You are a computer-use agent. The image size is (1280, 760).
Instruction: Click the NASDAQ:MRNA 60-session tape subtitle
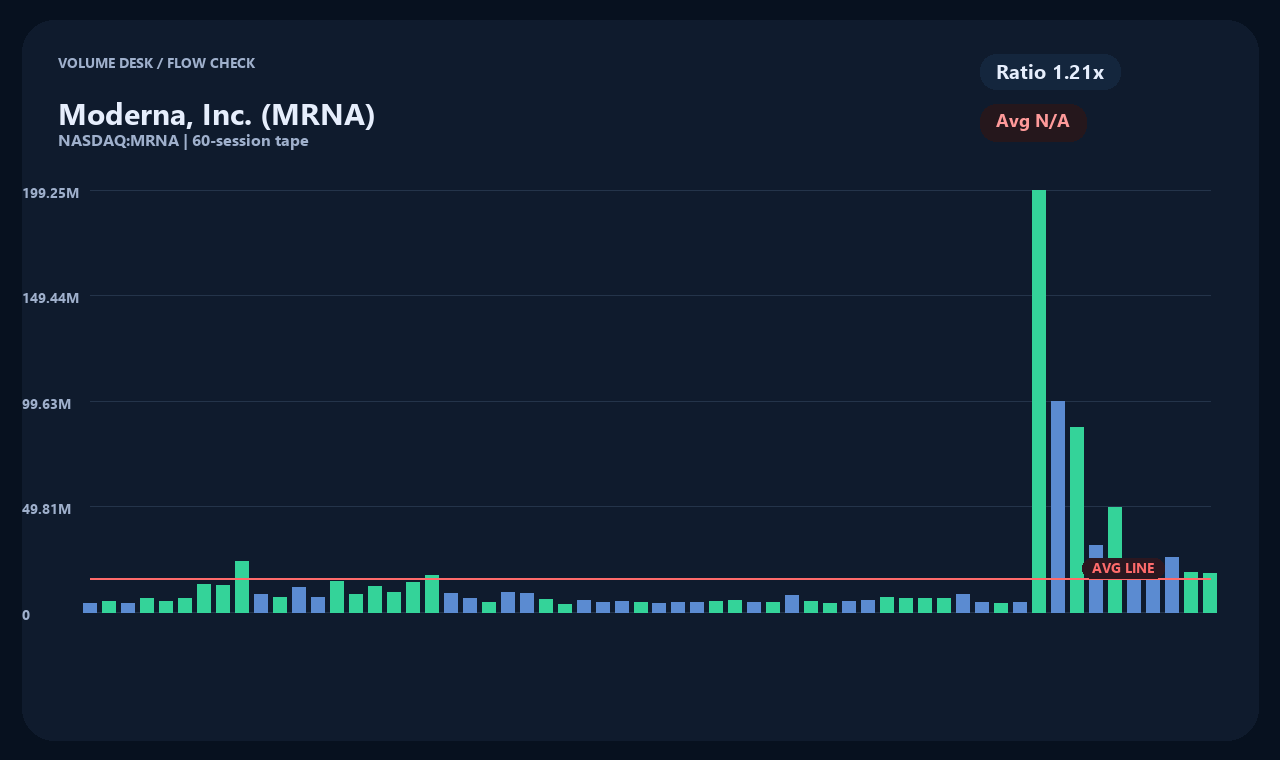(183, 141)
